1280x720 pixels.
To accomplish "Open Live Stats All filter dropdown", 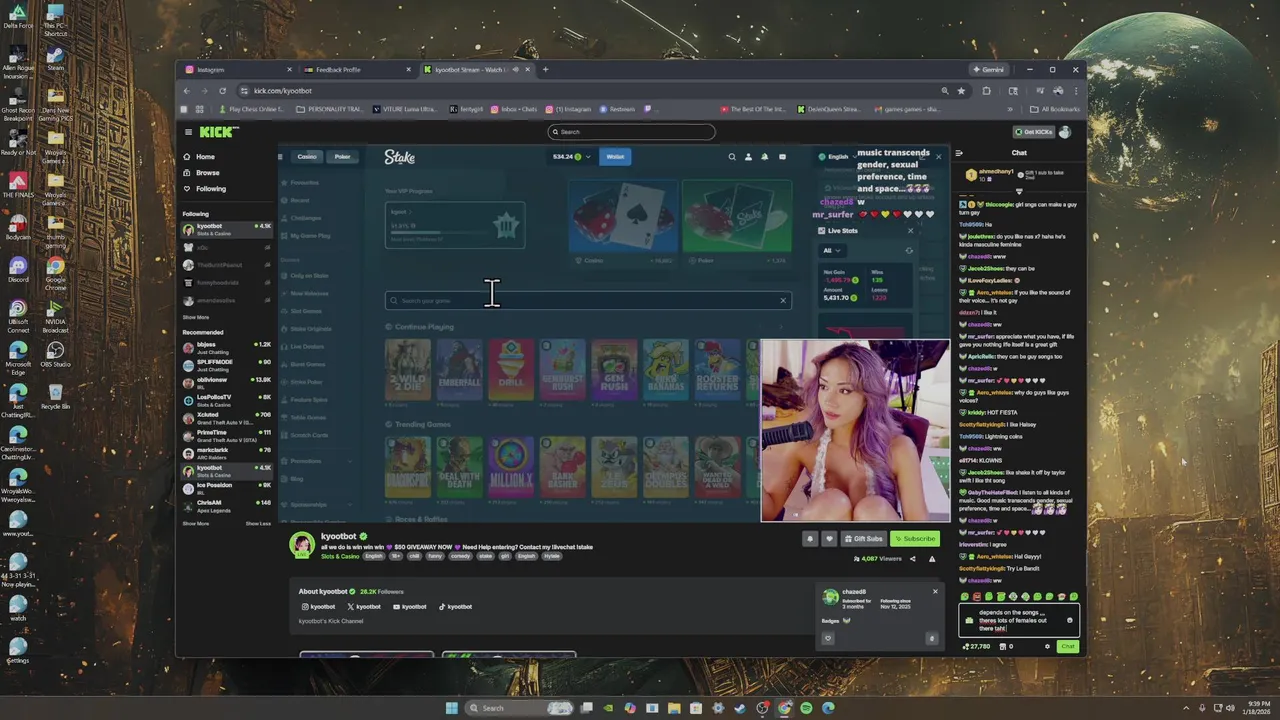I will (832, 250).
